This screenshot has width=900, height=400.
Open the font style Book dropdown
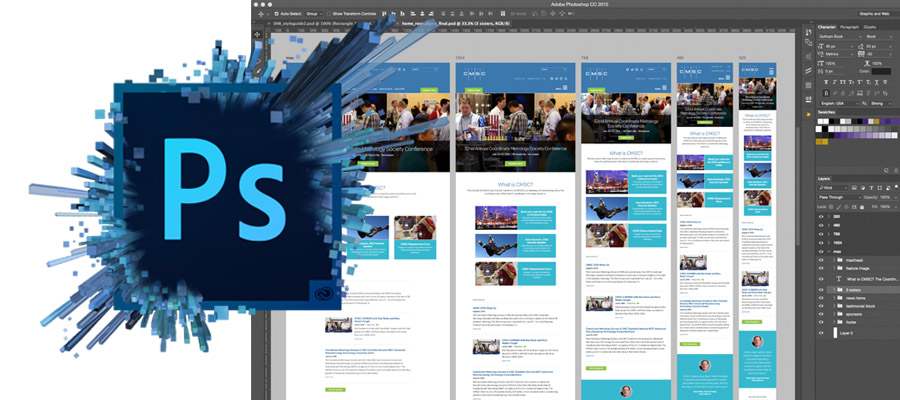[879, 36]
